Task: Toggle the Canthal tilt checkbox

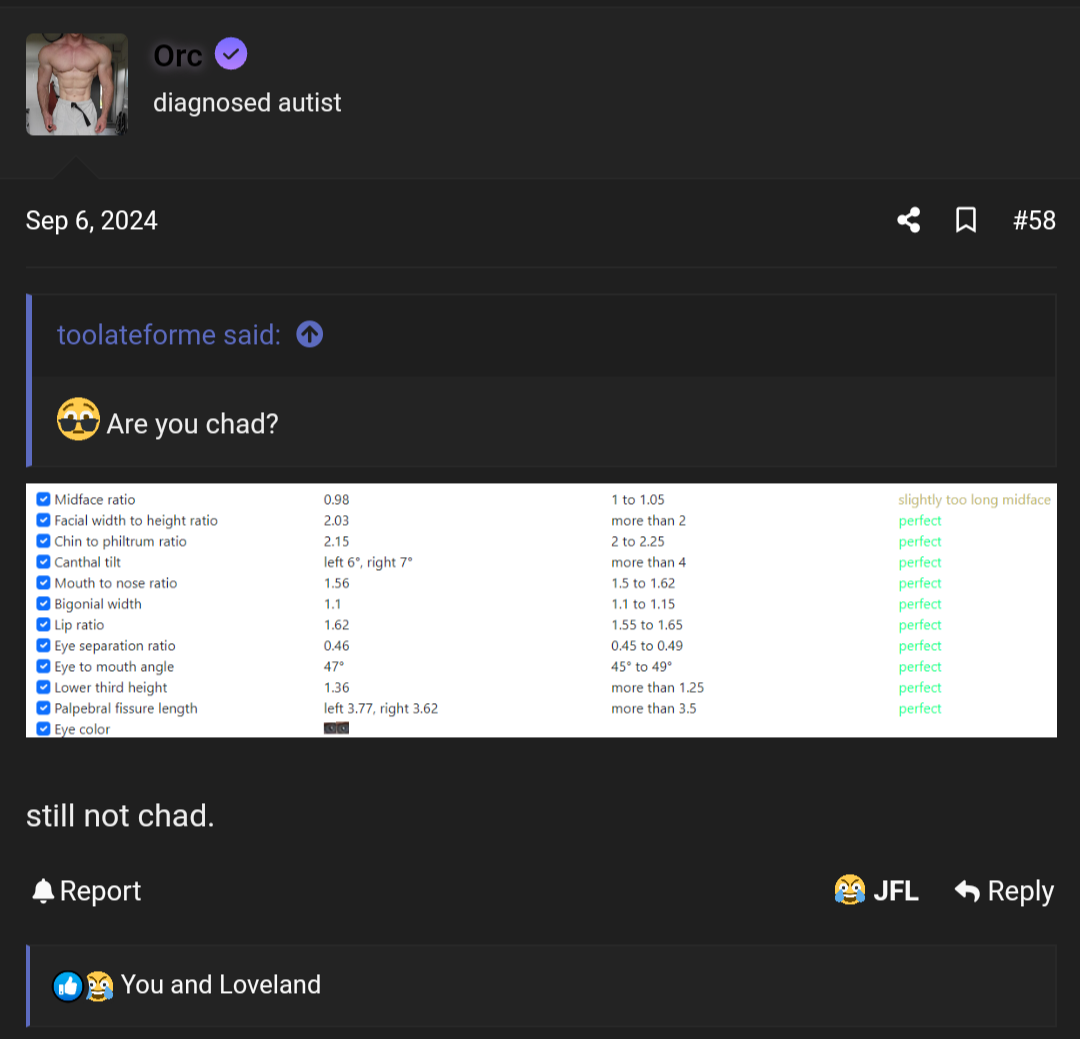Action: (43, 561)
